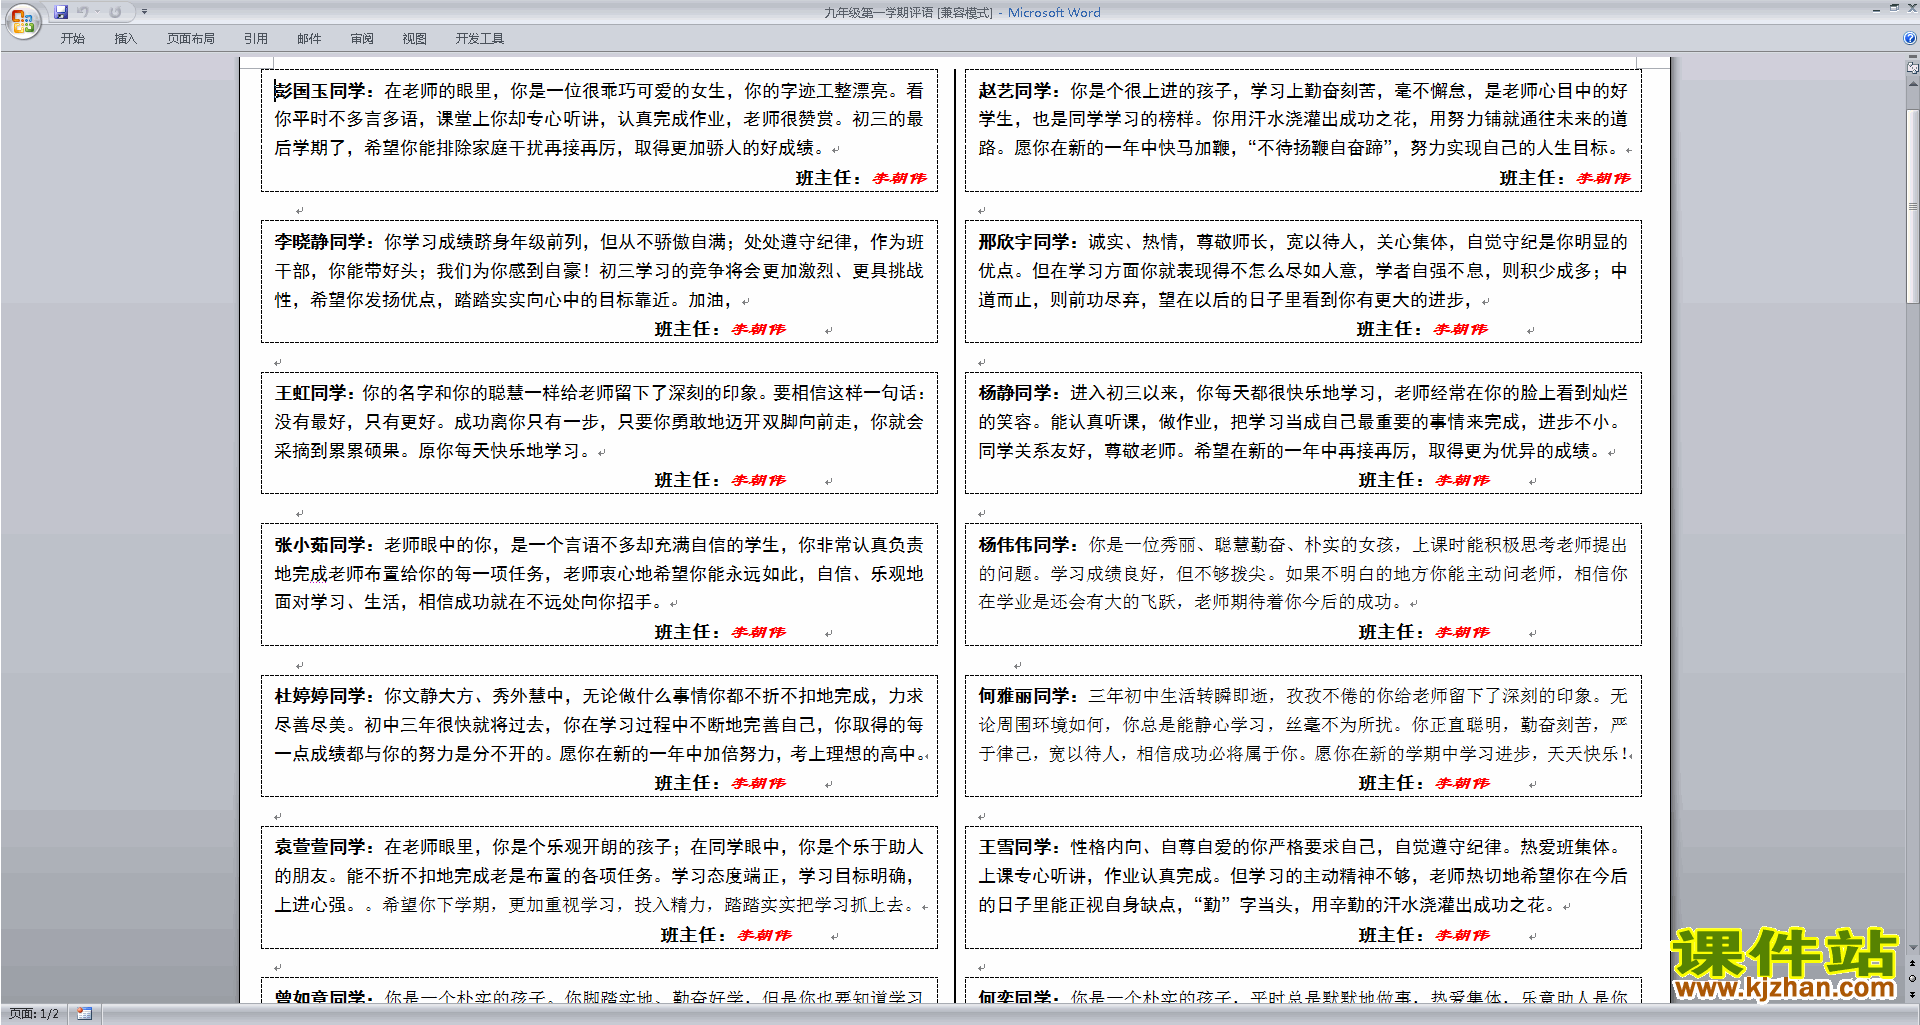The height and width of the screenshot is (1025, 1920).
Task: Click the name 张小茹同学 in the document
Action: tap(320, 545)
